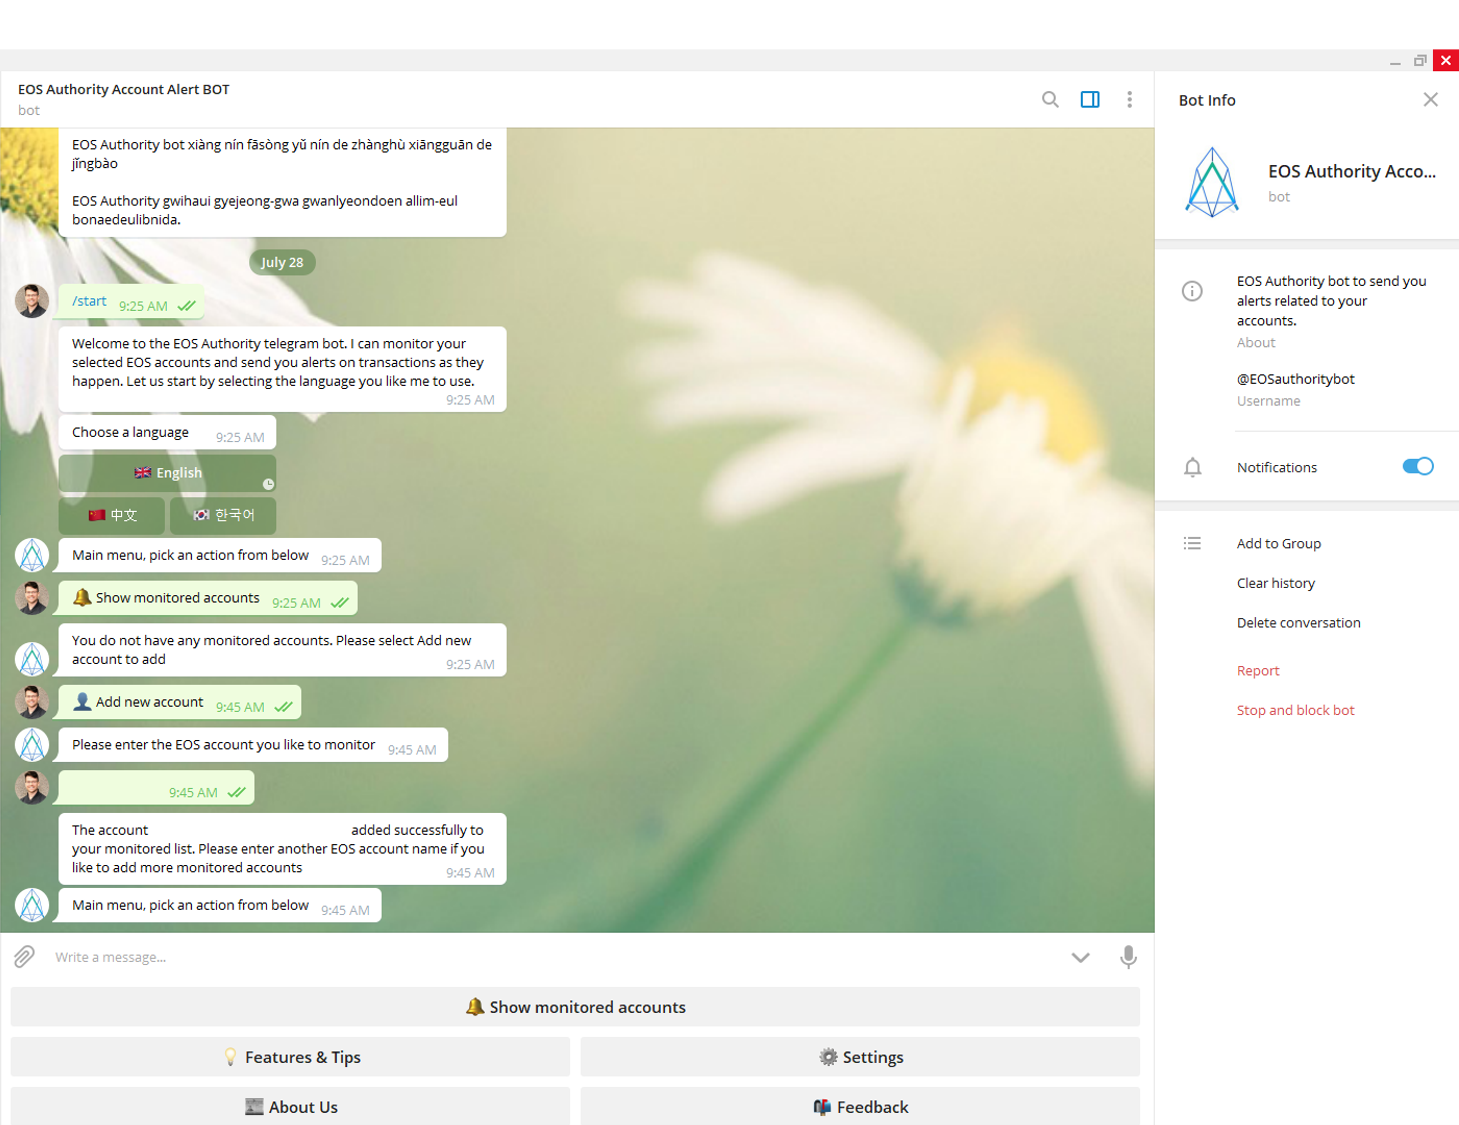Select the 한국어 language button
This screenshot has width=1459, height=1125.
pos(223,515)
